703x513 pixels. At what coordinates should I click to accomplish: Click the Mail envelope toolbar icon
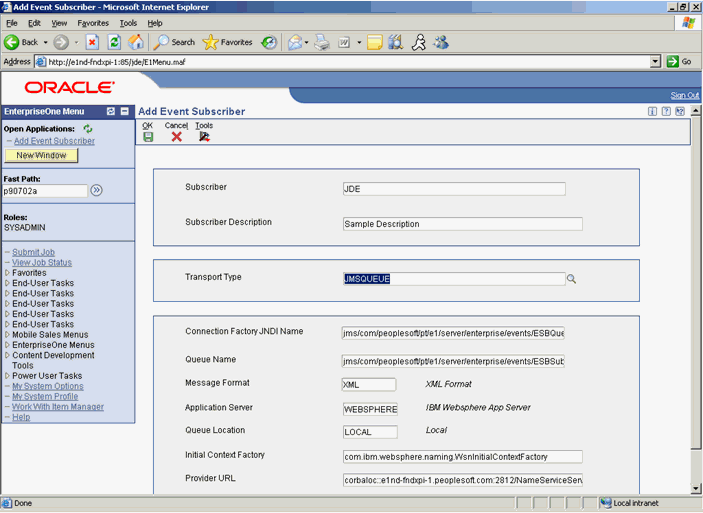[295, 43]
